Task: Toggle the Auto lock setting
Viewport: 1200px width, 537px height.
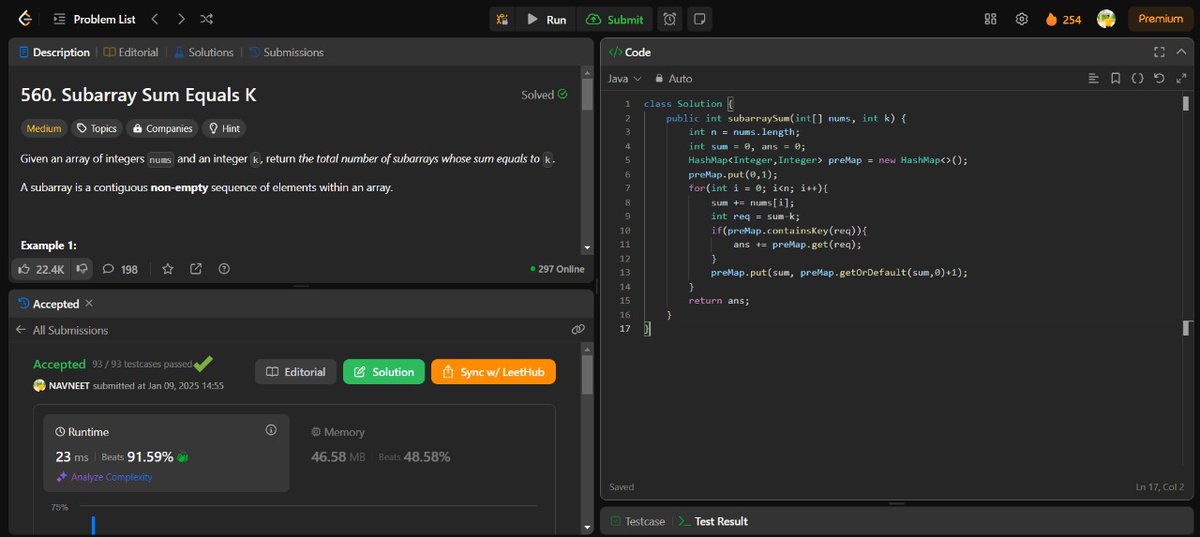Action: pyautogui.click(x=673, y=78)
